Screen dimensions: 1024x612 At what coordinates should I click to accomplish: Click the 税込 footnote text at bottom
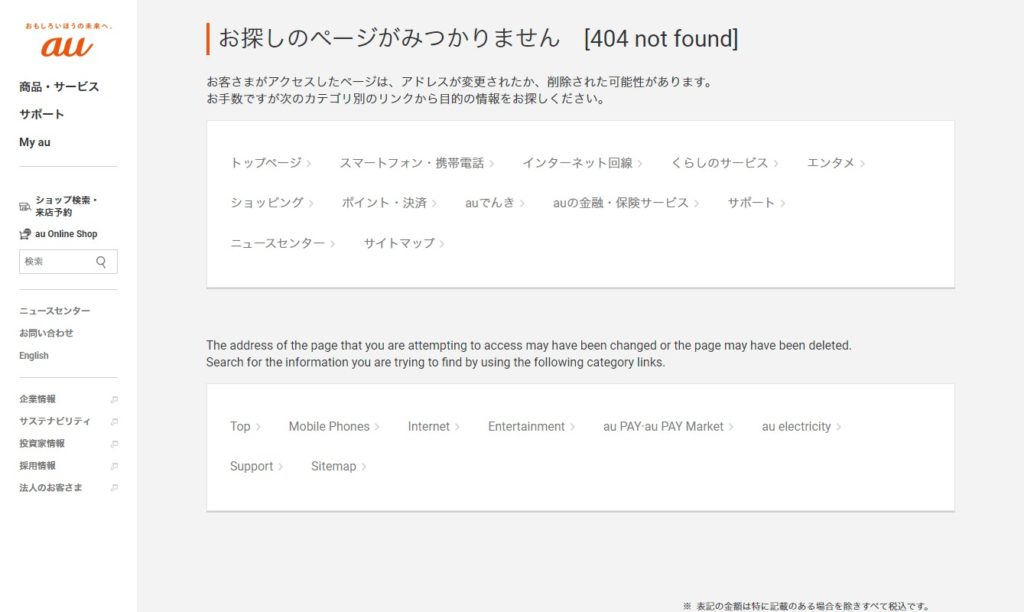(x=806, y=607)
